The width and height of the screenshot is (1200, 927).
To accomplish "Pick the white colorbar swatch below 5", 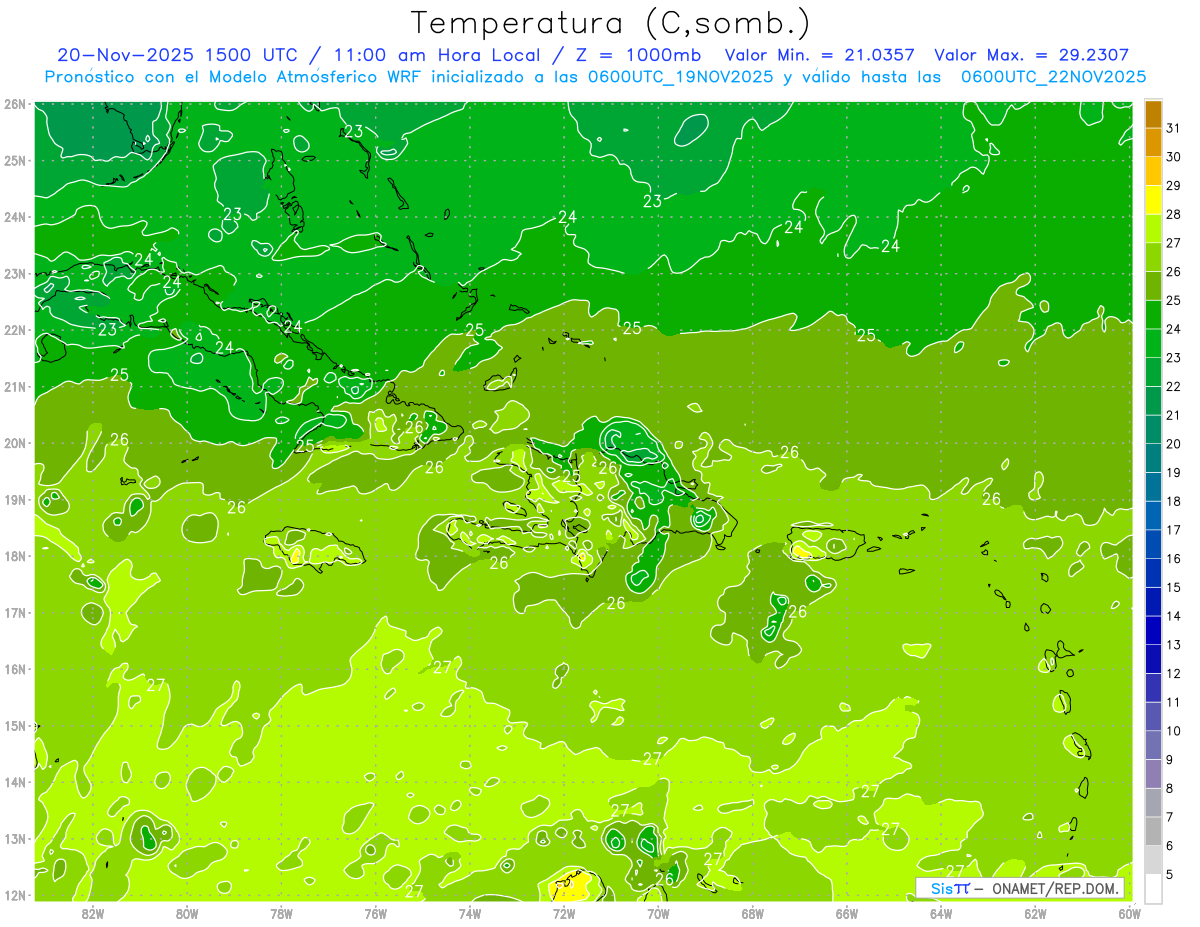I will click(x=1153, y=888).
